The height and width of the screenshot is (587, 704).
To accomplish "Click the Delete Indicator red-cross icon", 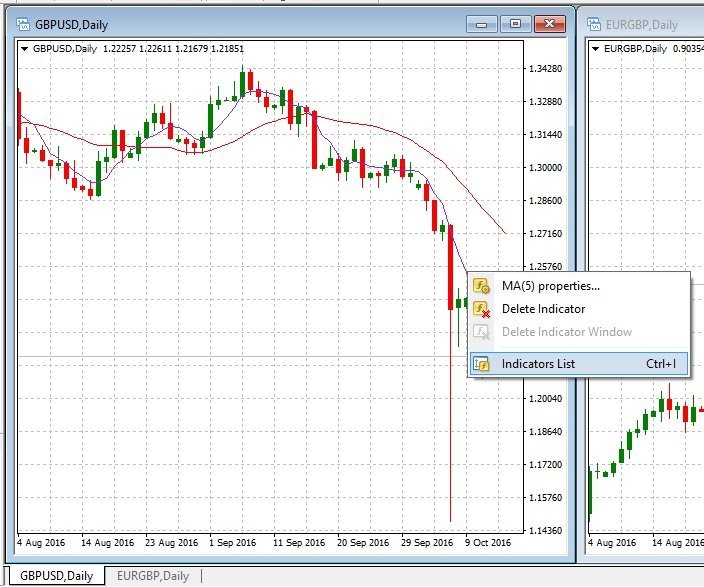I will (x=481, y=309).
